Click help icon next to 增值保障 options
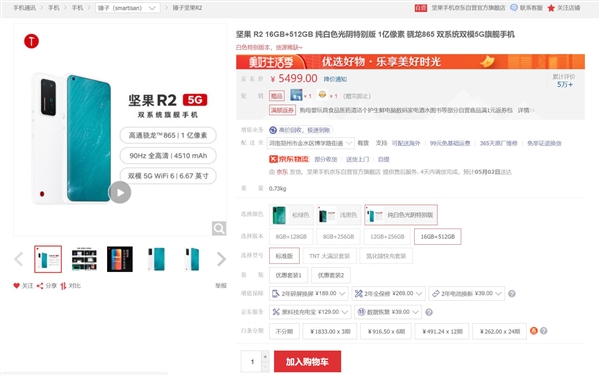The image size is (600, 376). pos(512,294)
